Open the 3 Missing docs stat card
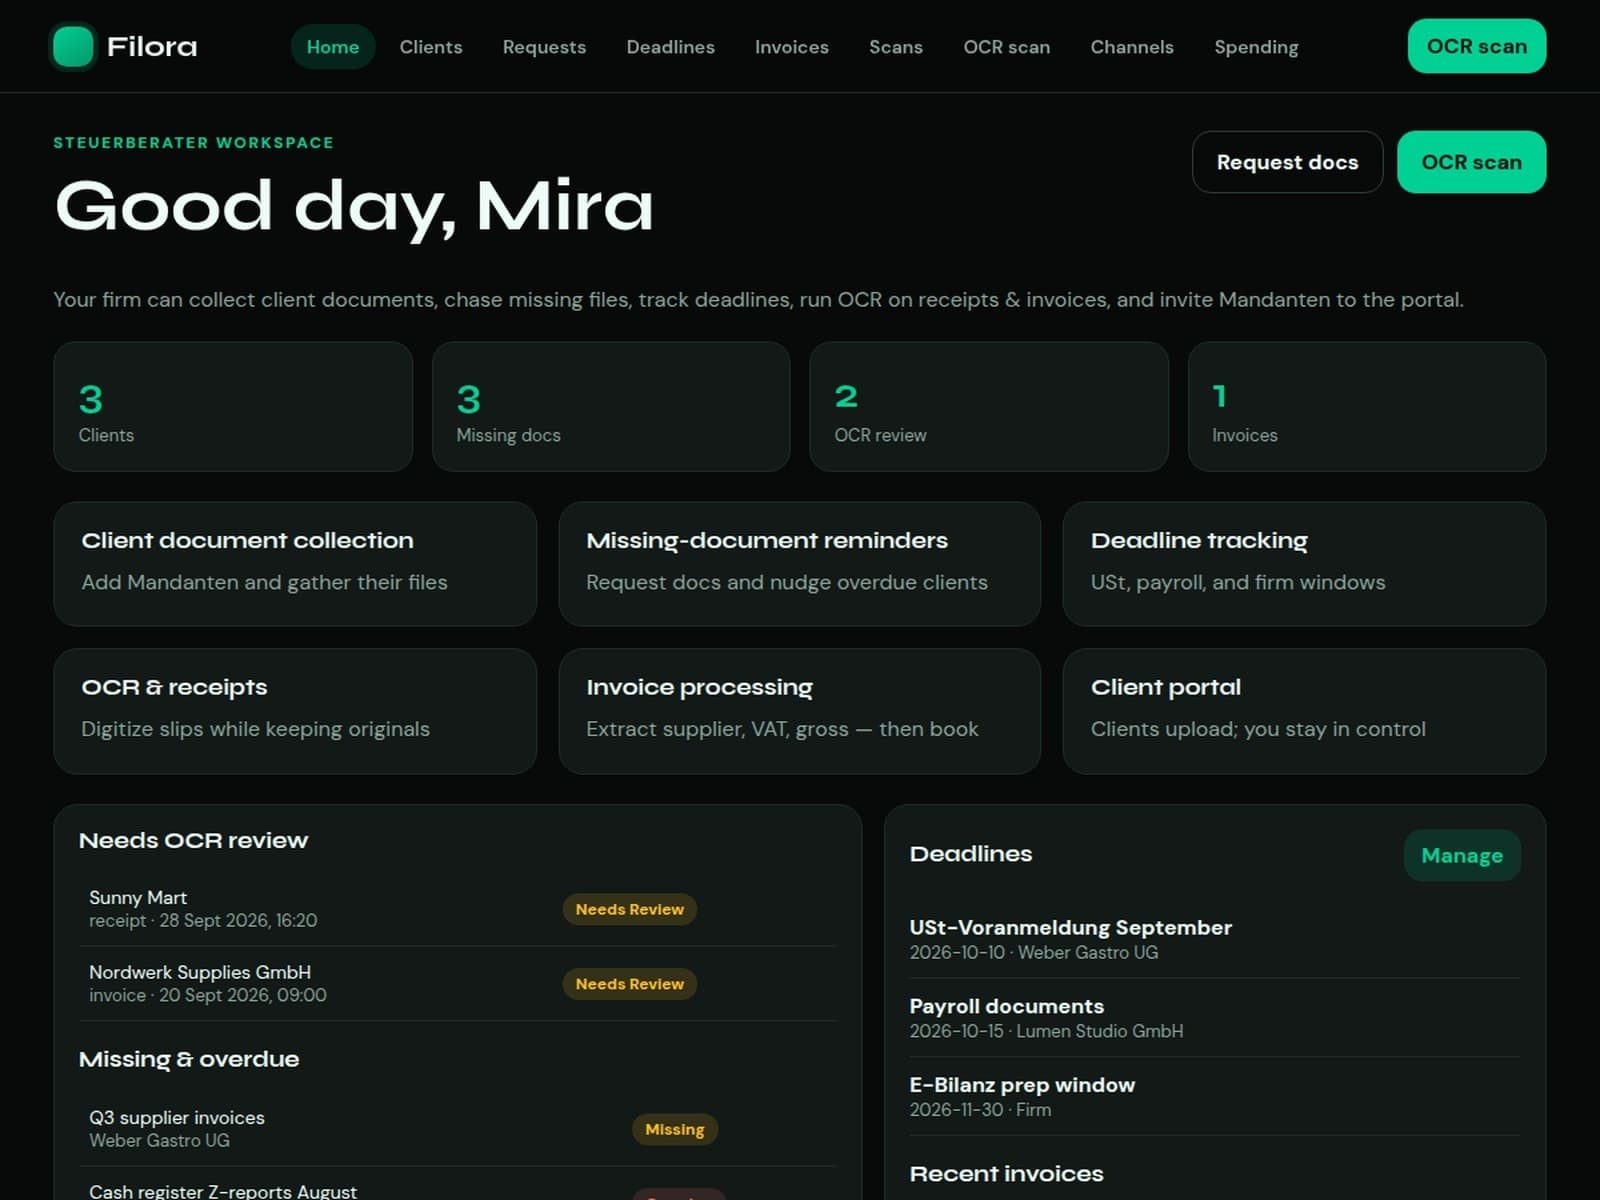Image resolution: width=1600 pixels, height=1200 pixels. pyautogui.click(x=611, y=407)
